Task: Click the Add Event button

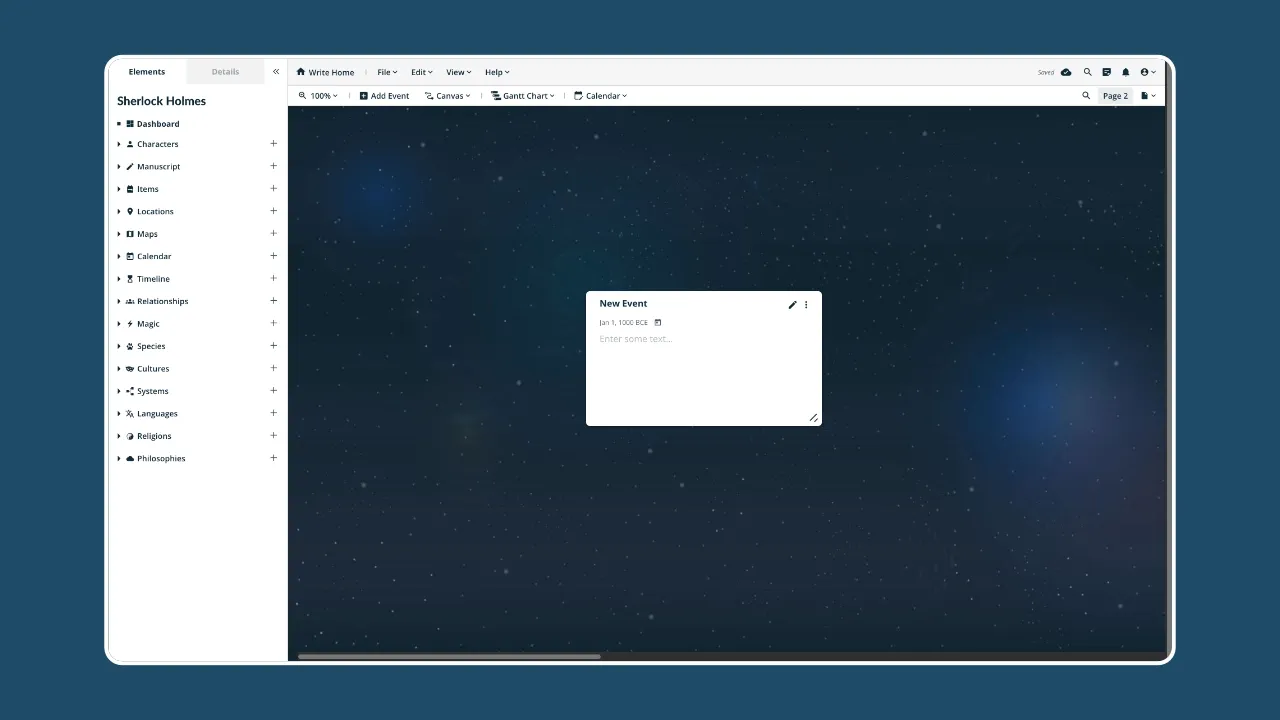Action: 384,95
